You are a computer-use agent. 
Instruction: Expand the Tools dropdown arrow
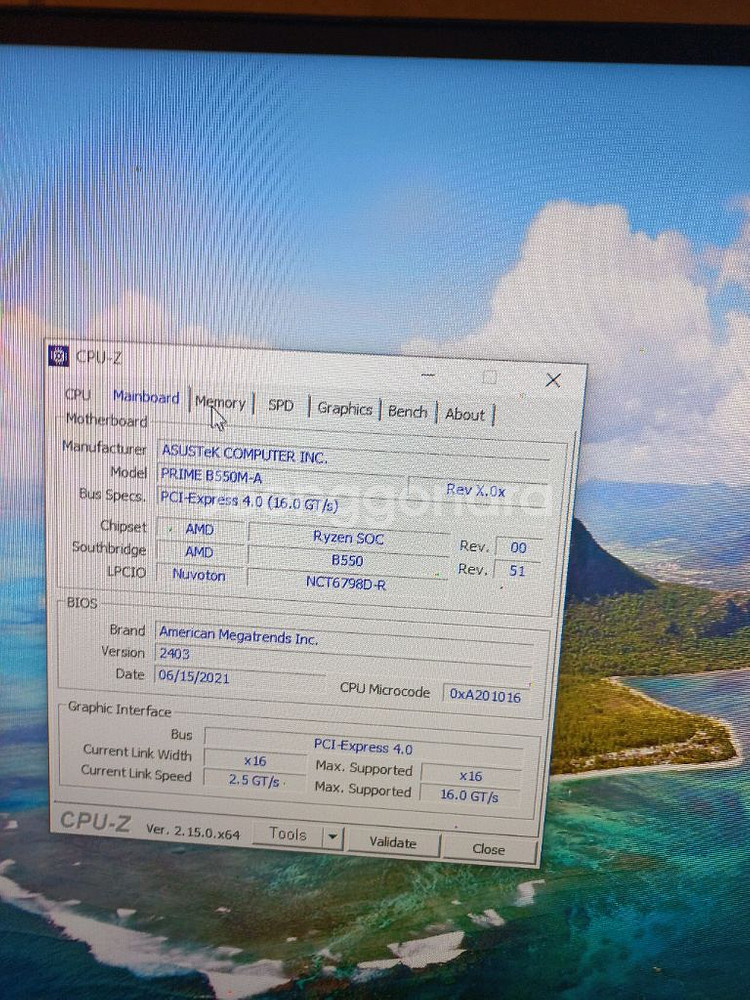[333, 837]
